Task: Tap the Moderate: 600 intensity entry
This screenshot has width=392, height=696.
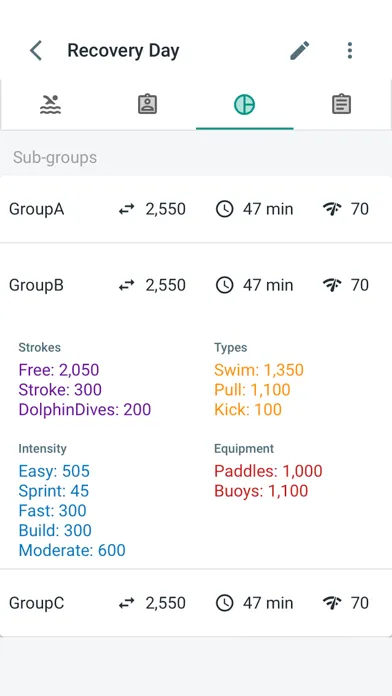Action: coord(72,550)
